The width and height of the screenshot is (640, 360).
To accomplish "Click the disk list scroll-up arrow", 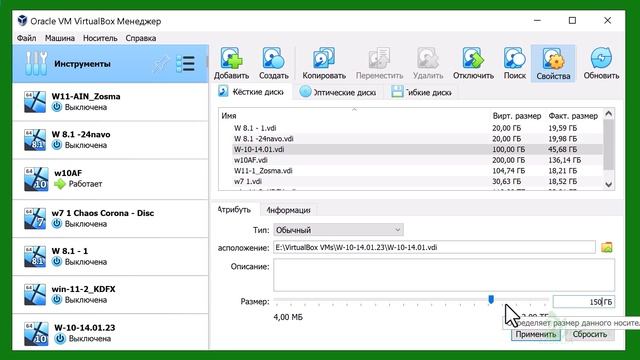I will tap(609, 114).
